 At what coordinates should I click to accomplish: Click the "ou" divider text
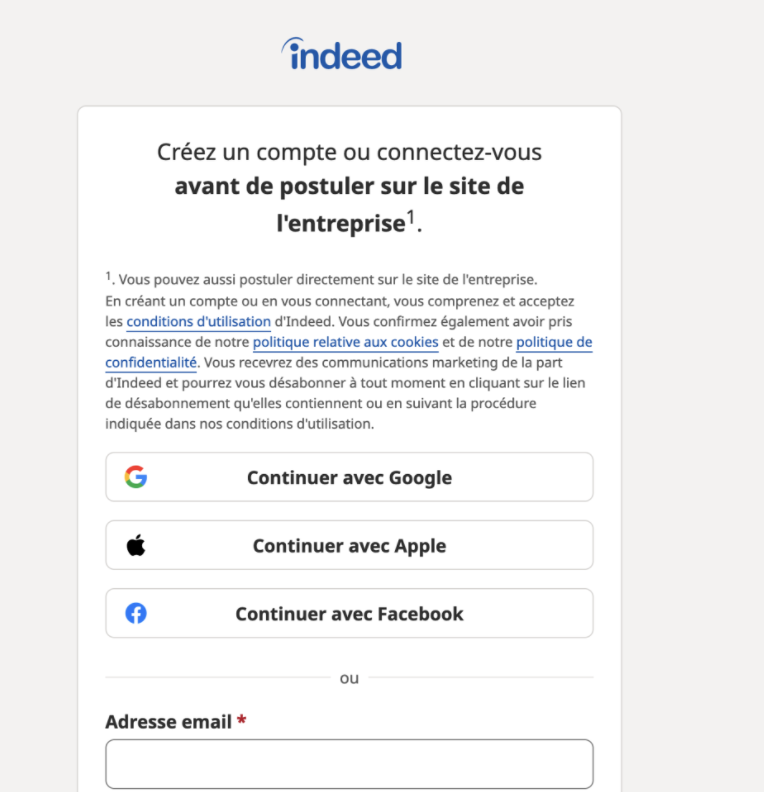pos(349,678)
